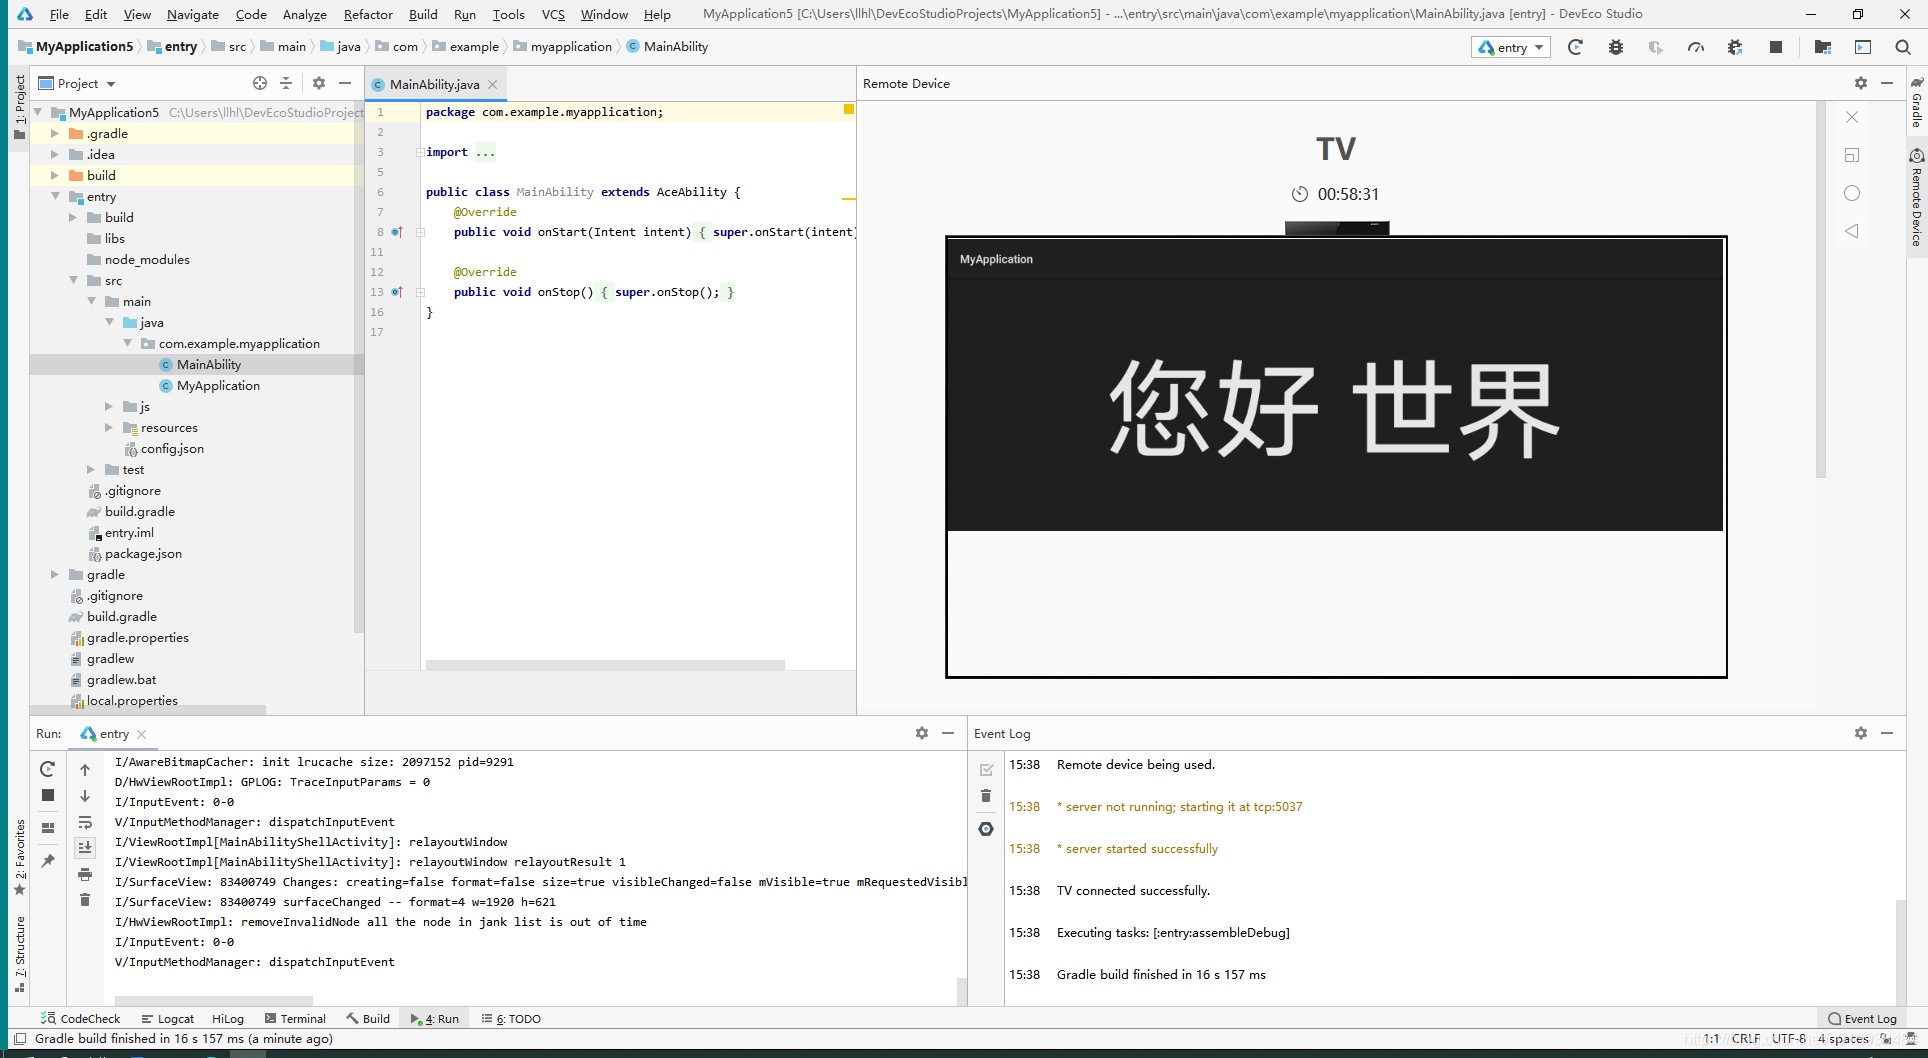Hide the Project panel with minus icon

[x=345, y=83]
